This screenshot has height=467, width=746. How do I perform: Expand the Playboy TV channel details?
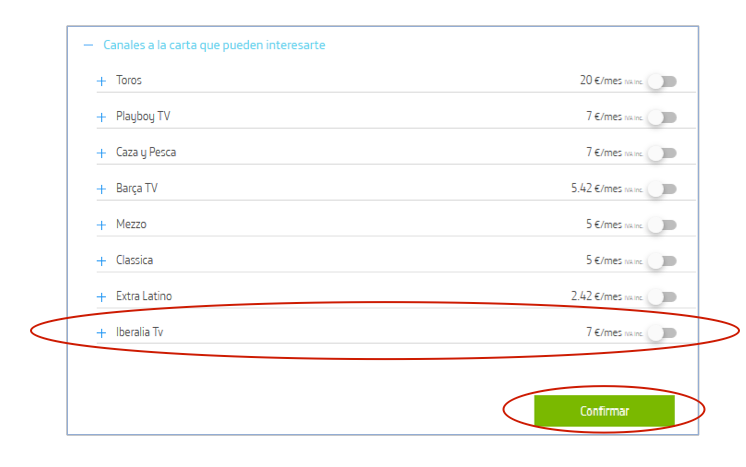tap(101, 117)
